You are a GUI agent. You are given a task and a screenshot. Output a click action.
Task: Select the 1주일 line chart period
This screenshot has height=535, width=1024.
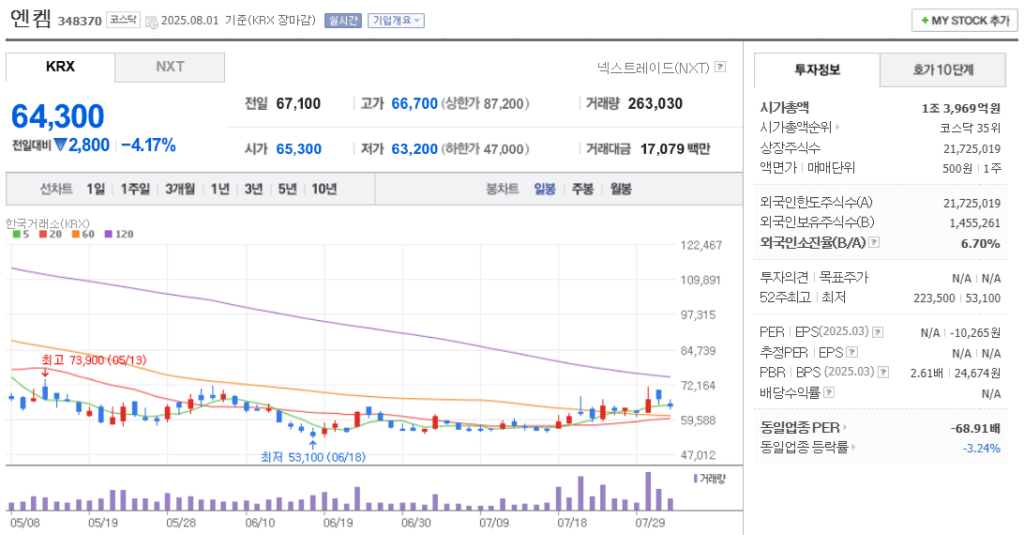coord(135,189)
